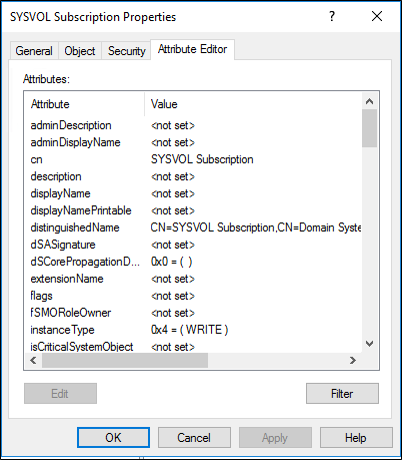This screenshot has height=460, width=402.
Task: Select the isCriticalSystemObject attribute row
Action: 194,346
